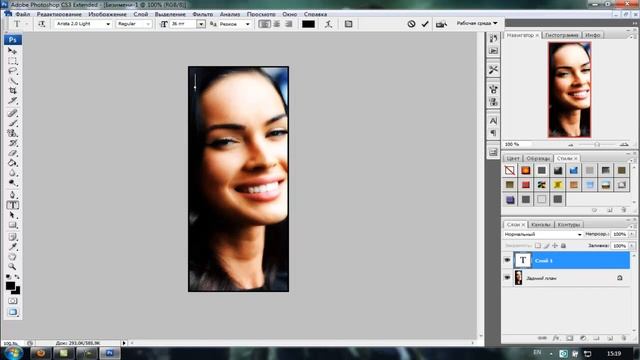
Task: Toggle lock transparent pixels
Action: [538, 246]
